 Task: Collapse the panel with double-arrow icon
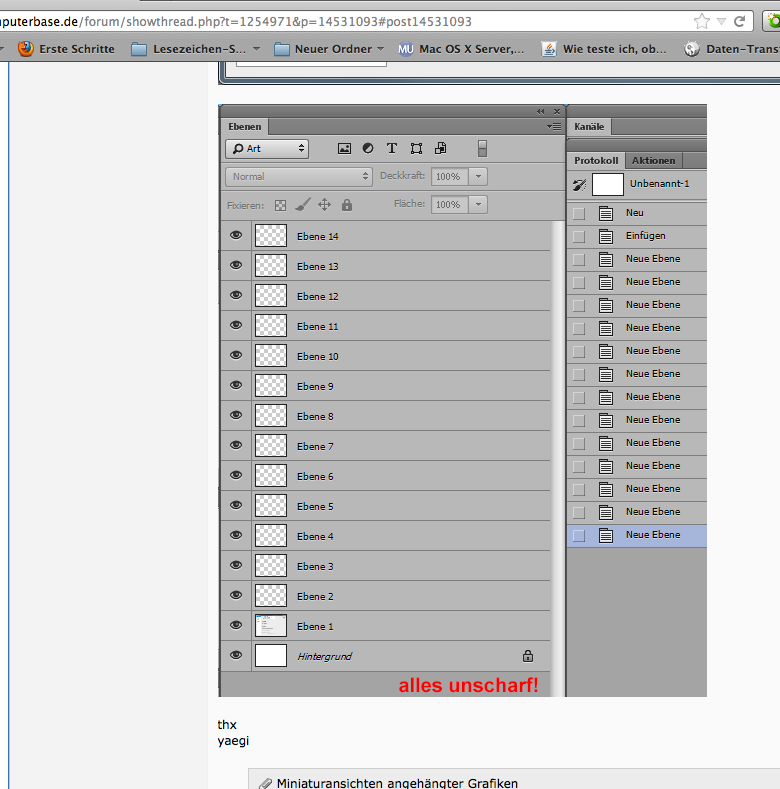[540, 112]
